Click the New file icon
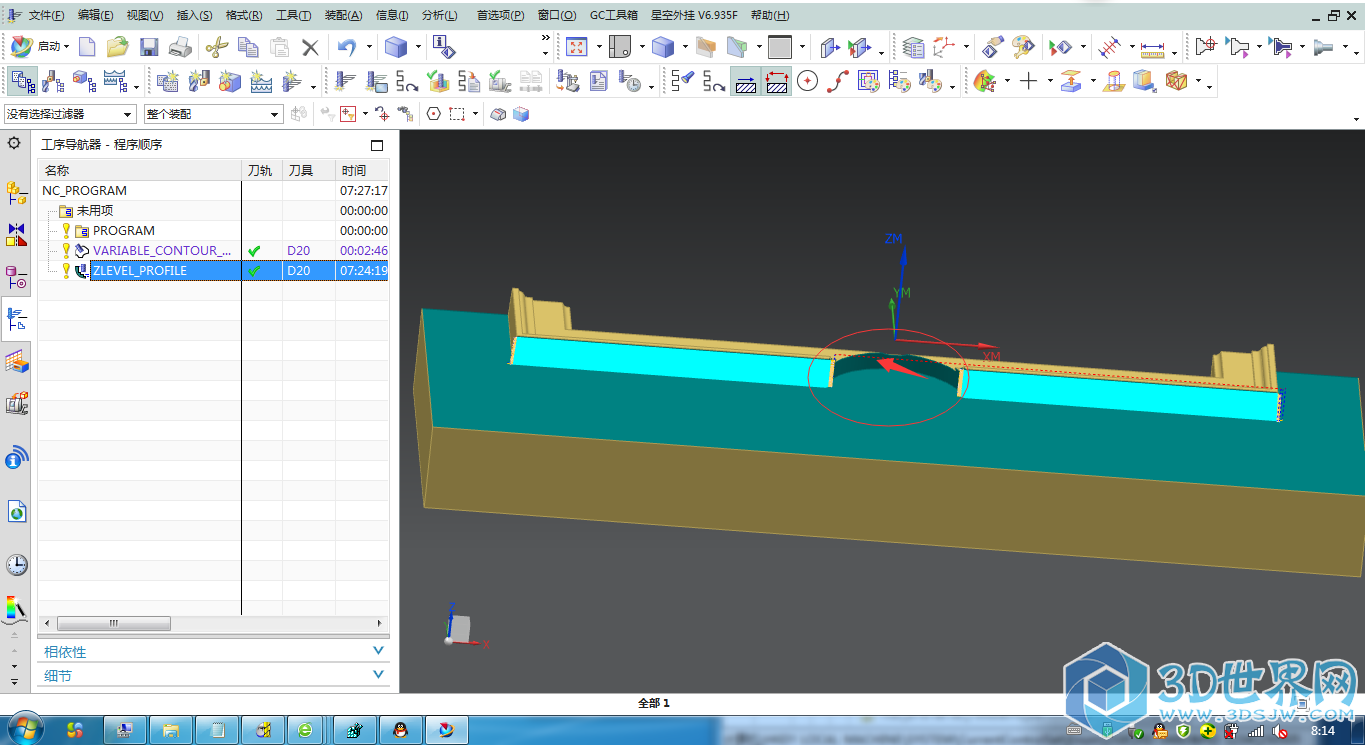 [x=88, y=47]
